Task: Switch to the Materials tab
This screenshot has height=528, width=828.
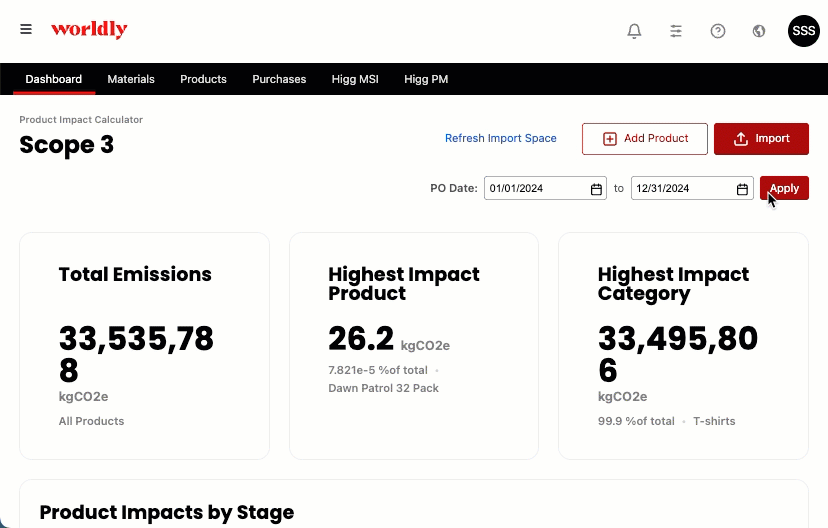Action: (x=131, y=79)
